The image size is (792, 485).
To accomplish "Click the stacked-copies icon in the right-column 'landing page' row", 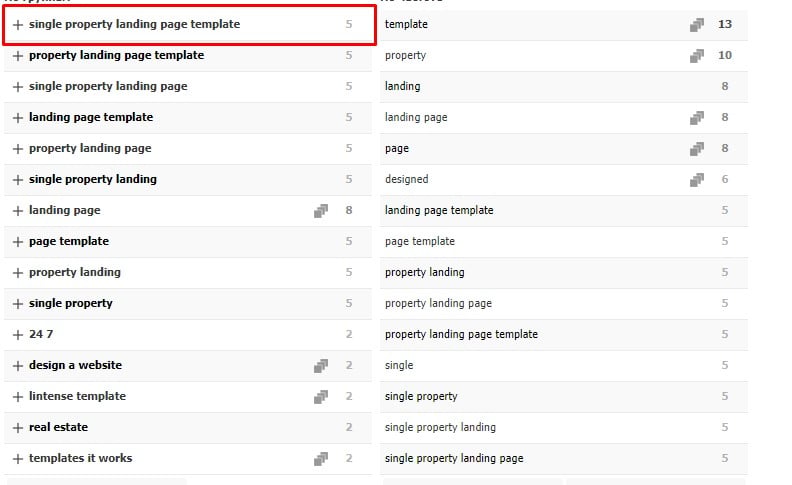I will point(697,117).
